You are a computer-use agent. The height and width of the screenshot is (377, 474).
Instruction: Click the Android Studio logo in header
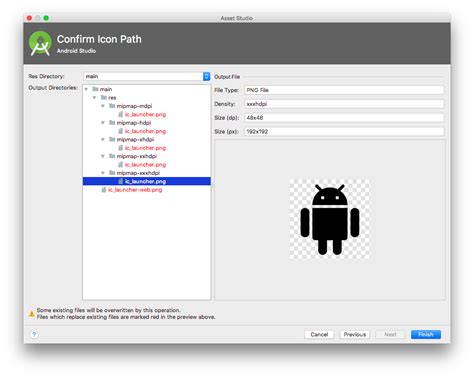pos(40,43)
